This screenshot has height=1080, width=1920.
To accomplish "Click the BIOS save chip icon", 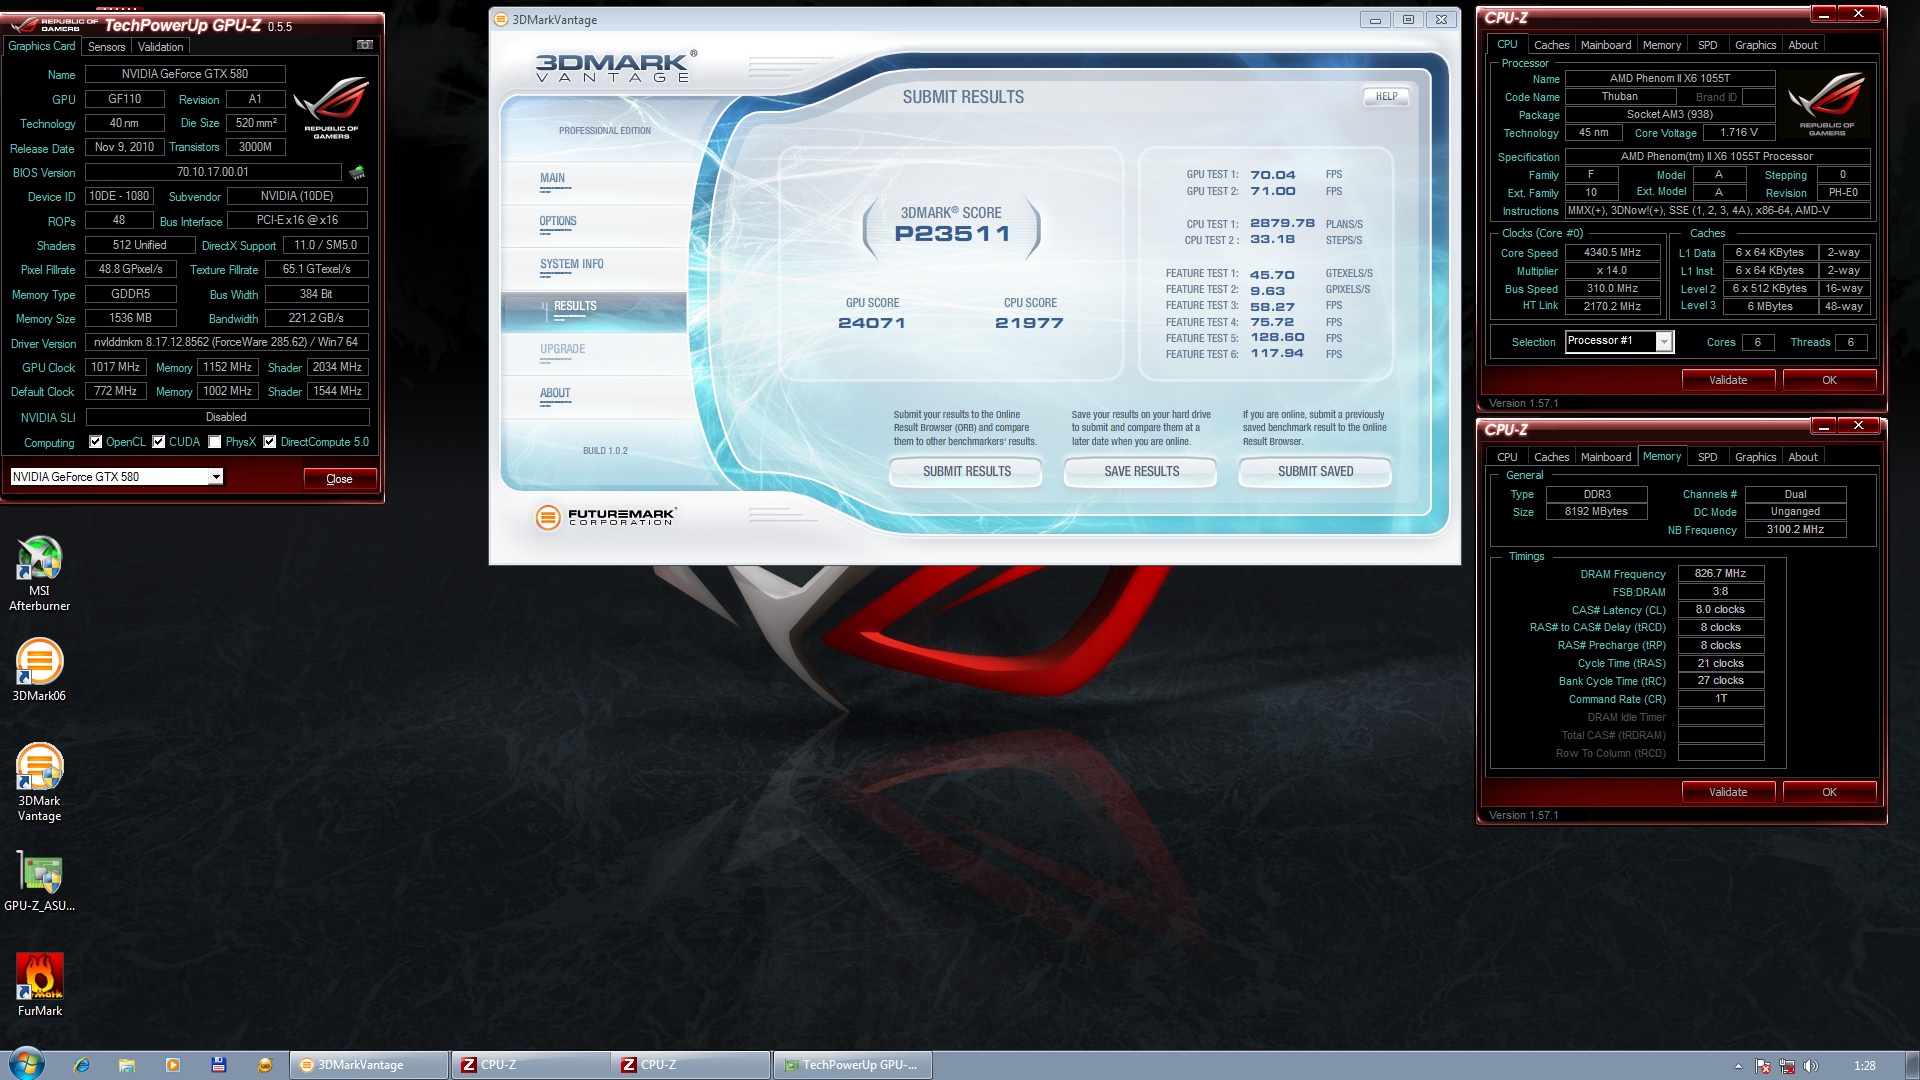I will 357,173.
